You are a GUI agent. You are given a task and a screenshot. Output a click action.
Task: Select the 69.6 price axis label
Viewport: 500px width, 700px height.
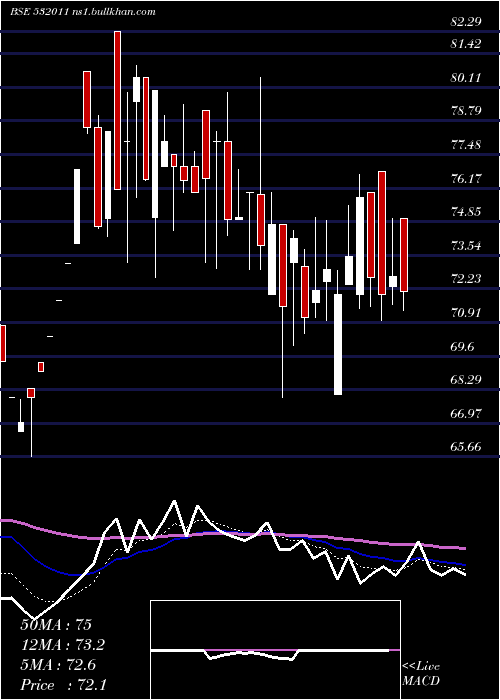click(x=463, y=346)
